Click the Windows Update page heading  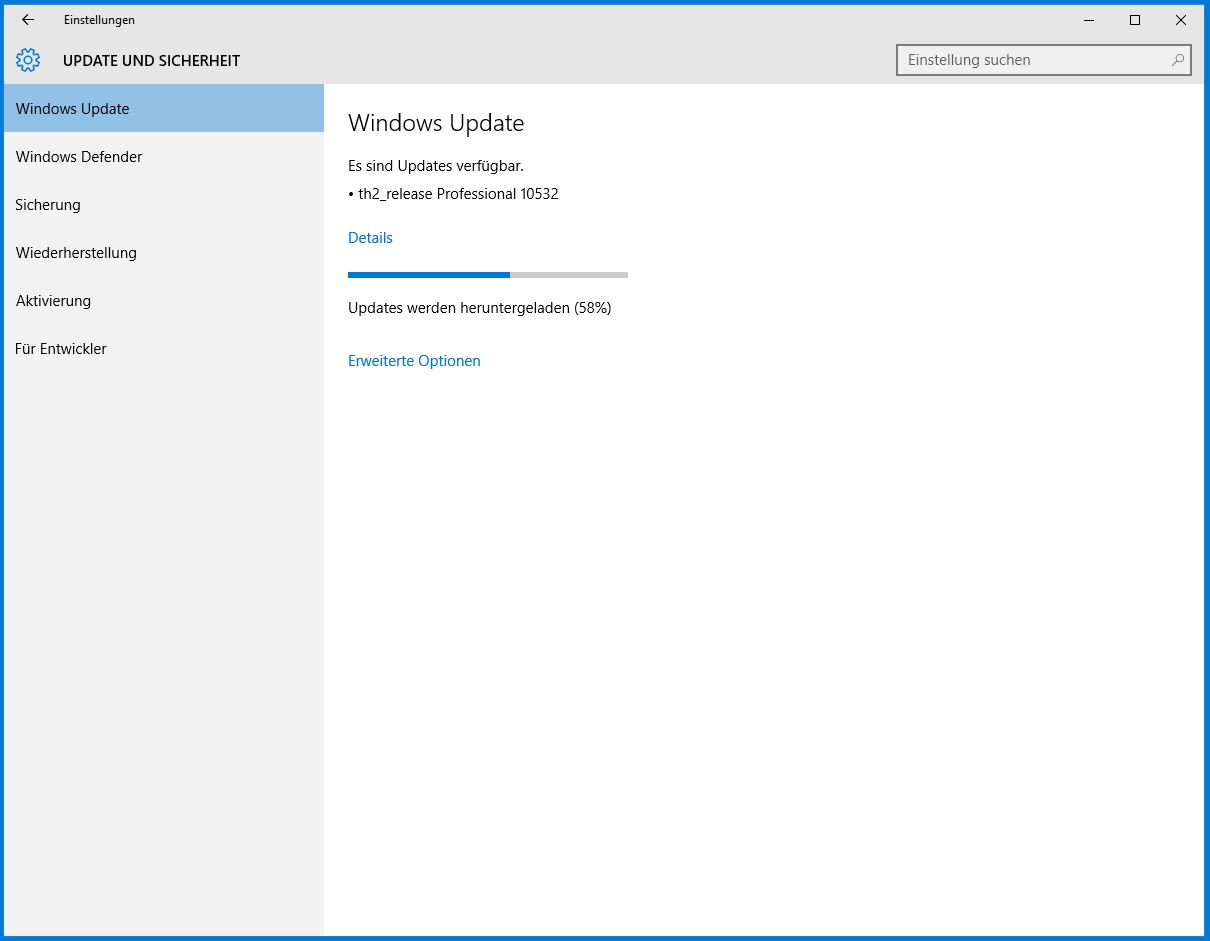coord(436,123)
